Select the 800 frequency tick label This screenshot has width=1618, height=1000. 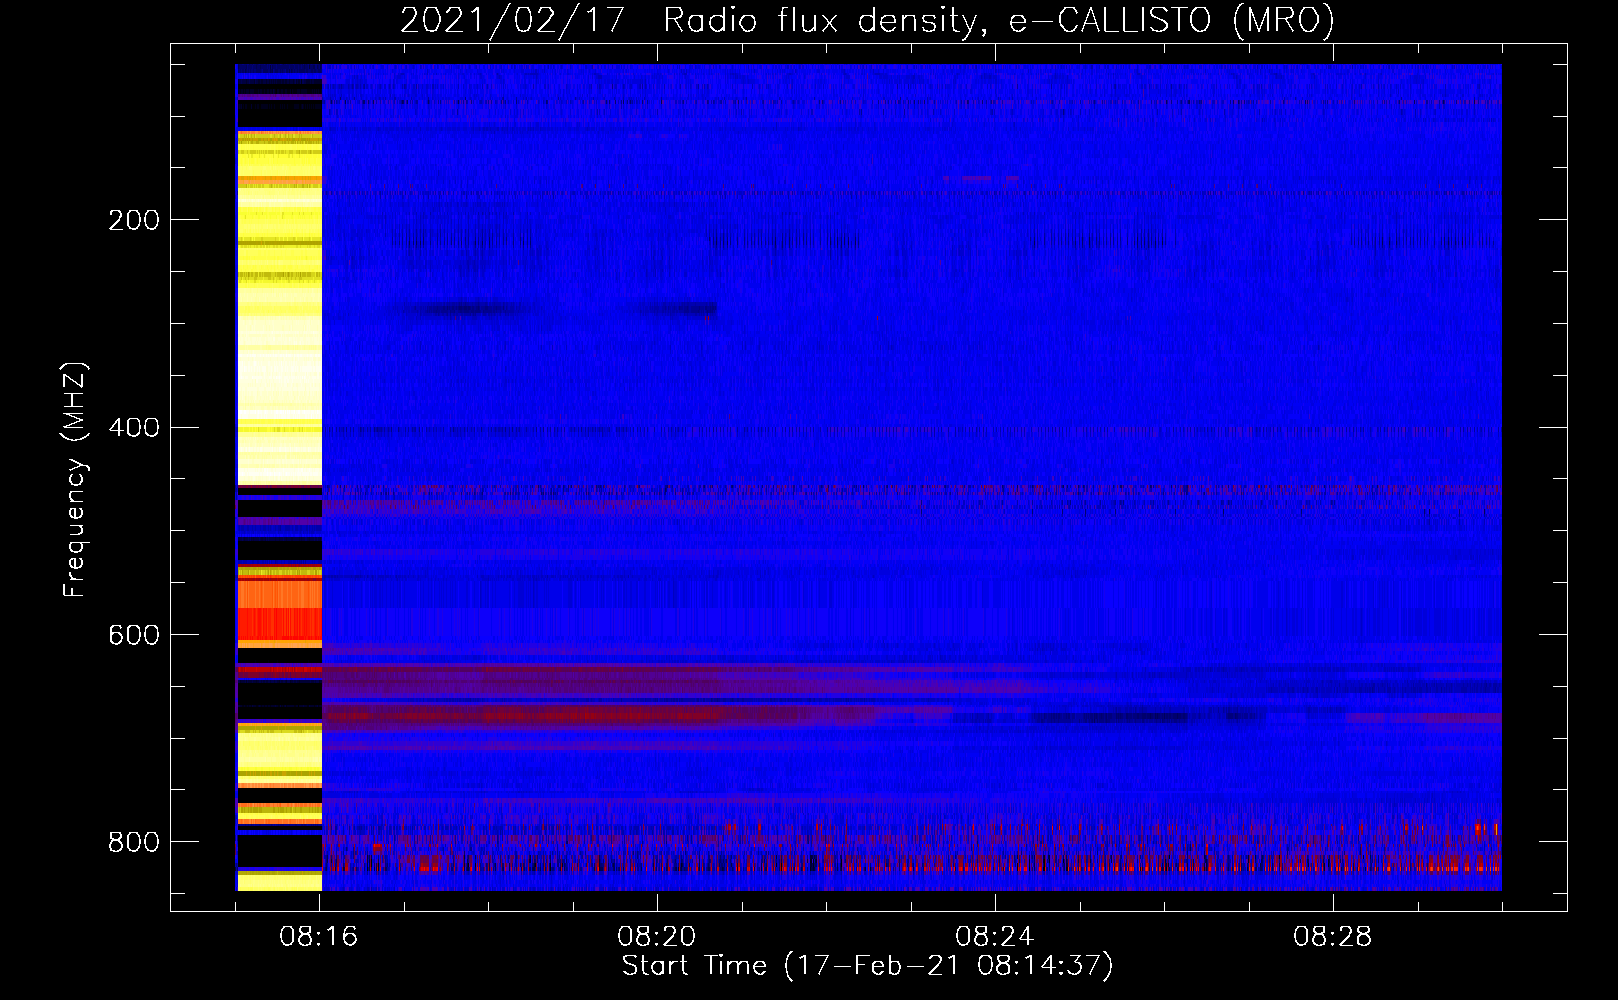(133, 842)
